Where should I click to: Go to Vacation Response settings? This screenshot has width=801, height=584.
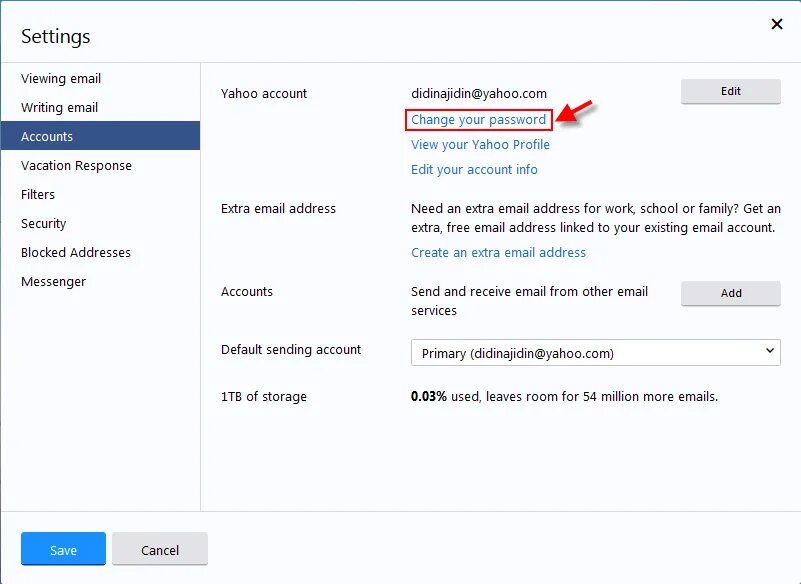point(100,165)
